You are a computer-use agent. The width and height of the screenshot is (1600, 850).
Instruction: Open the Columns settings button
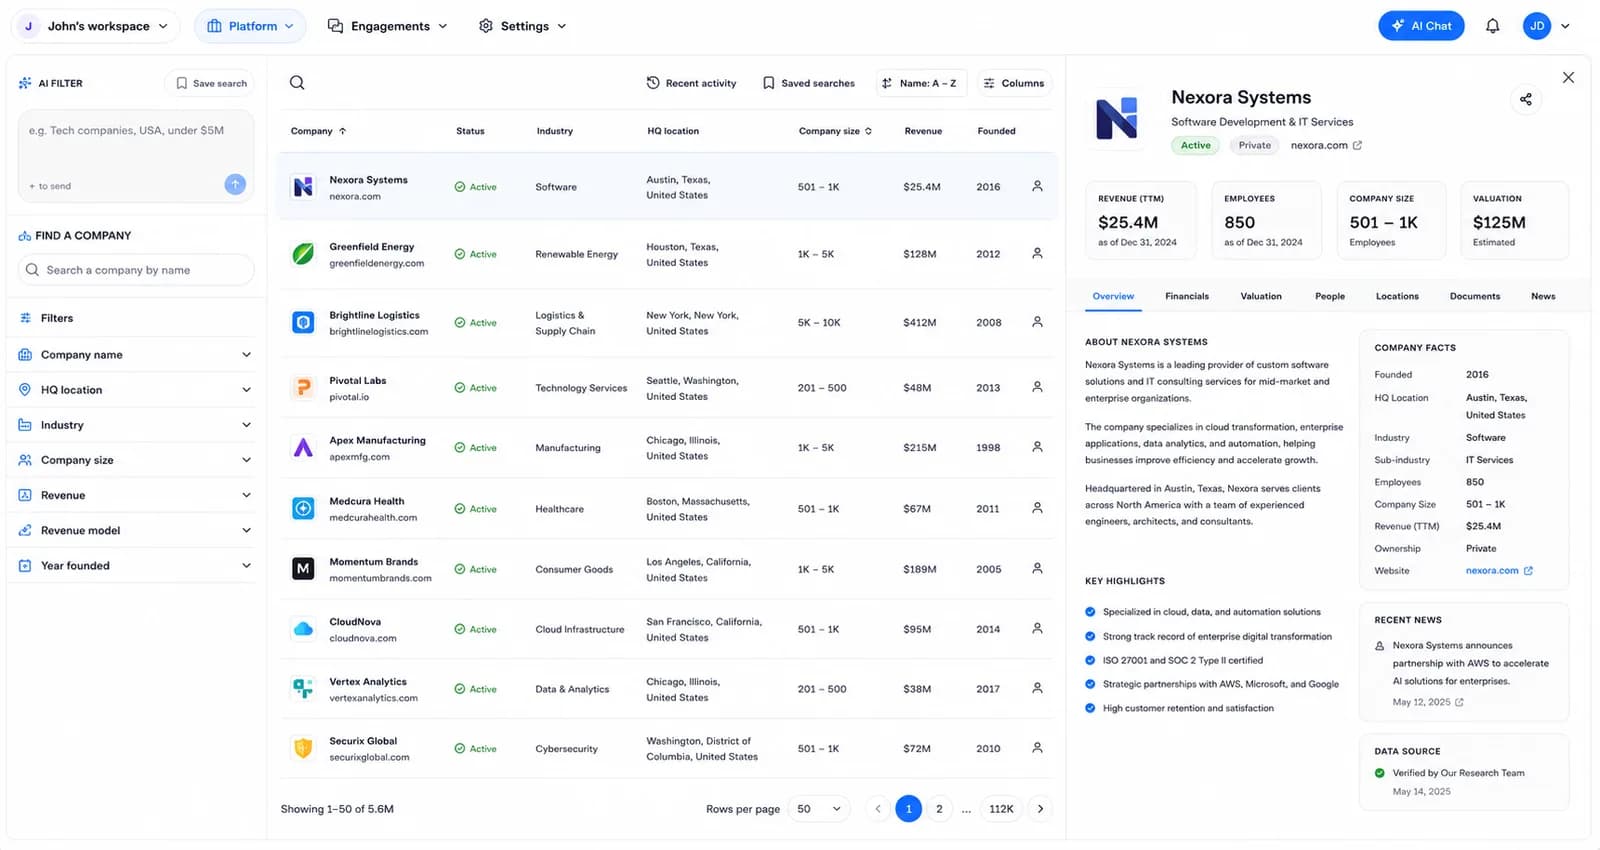coord(1014,83)
